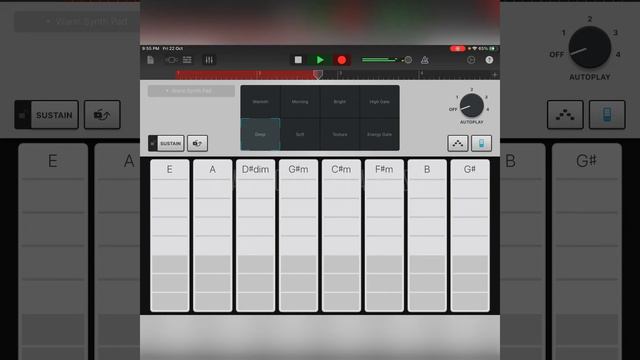Image resolution: width=640 pixels, height=360 pixels.
Task: Play the C#m chord strip
Action: tap(341, 236)
